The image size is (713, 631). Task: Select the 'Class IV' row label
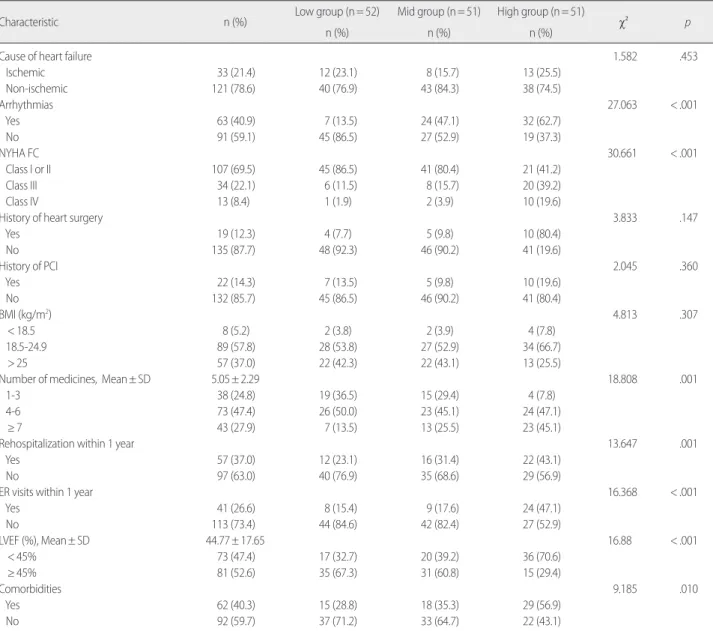coord(22,202)
